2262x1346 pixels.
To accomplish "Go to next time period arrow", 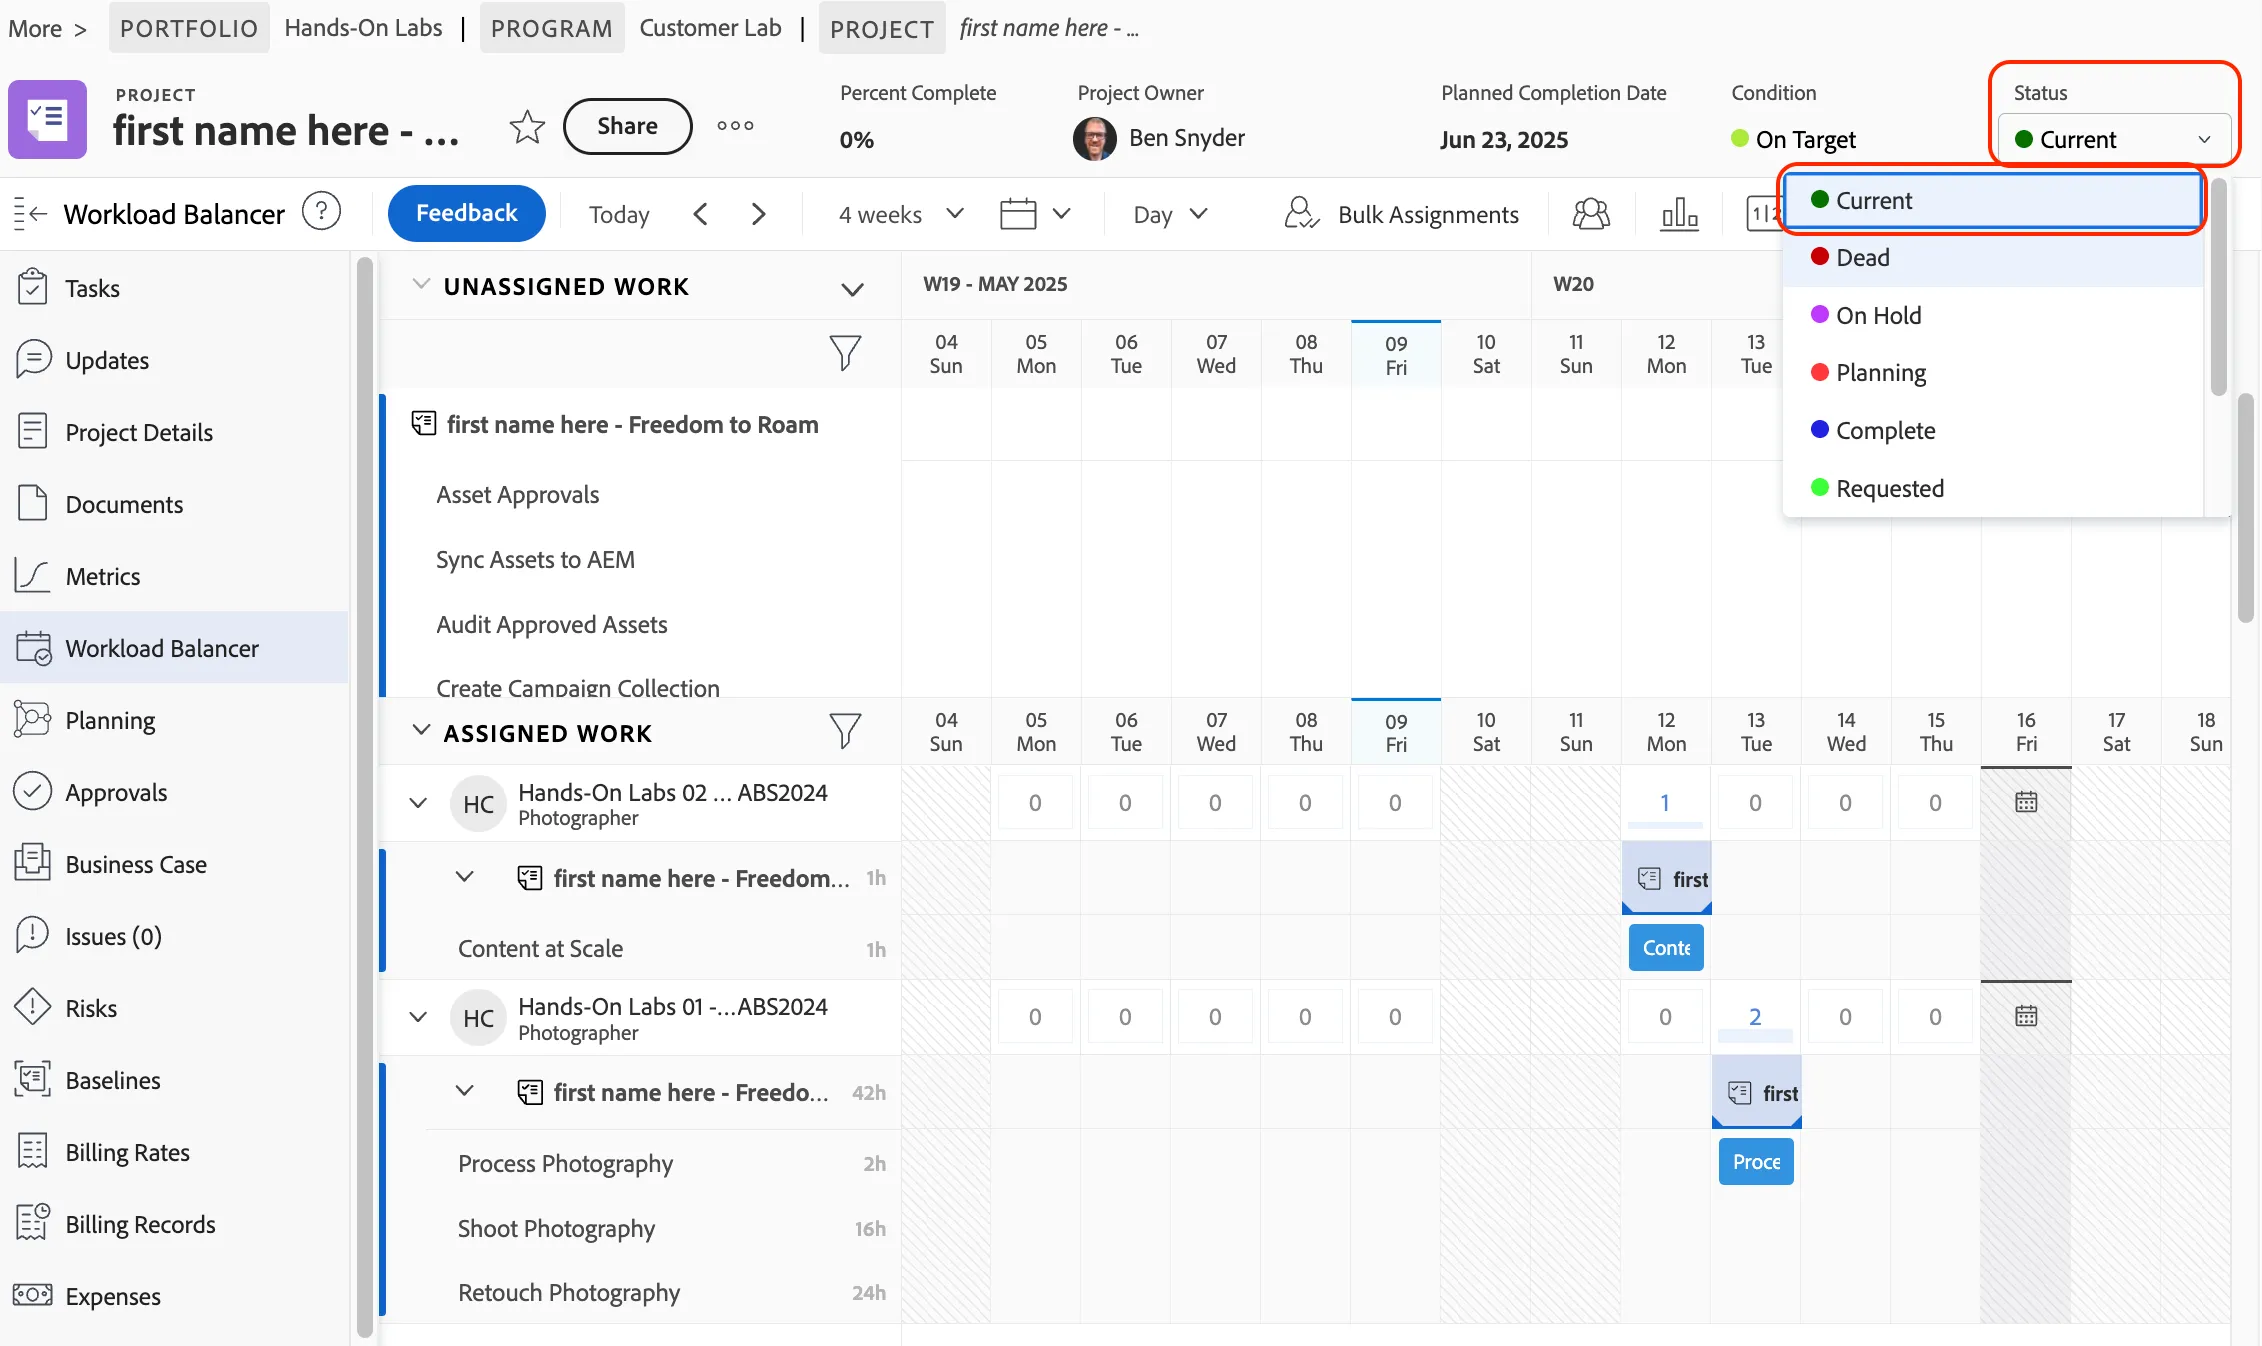I will click(759, 214).
